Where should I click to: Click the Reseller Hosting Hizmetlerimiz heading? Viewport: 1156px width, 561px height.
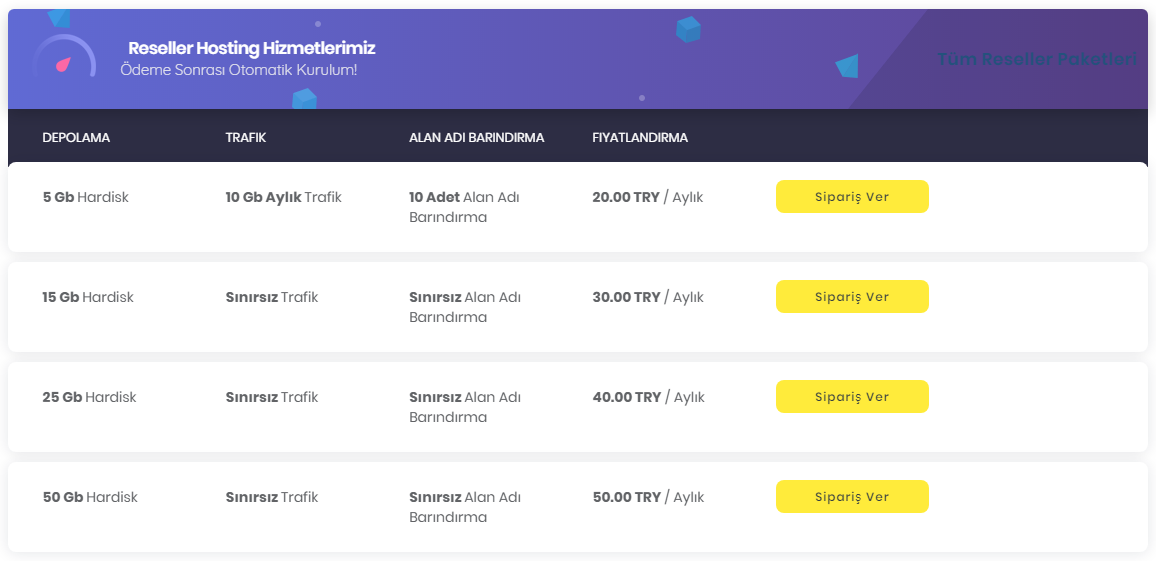251,49
